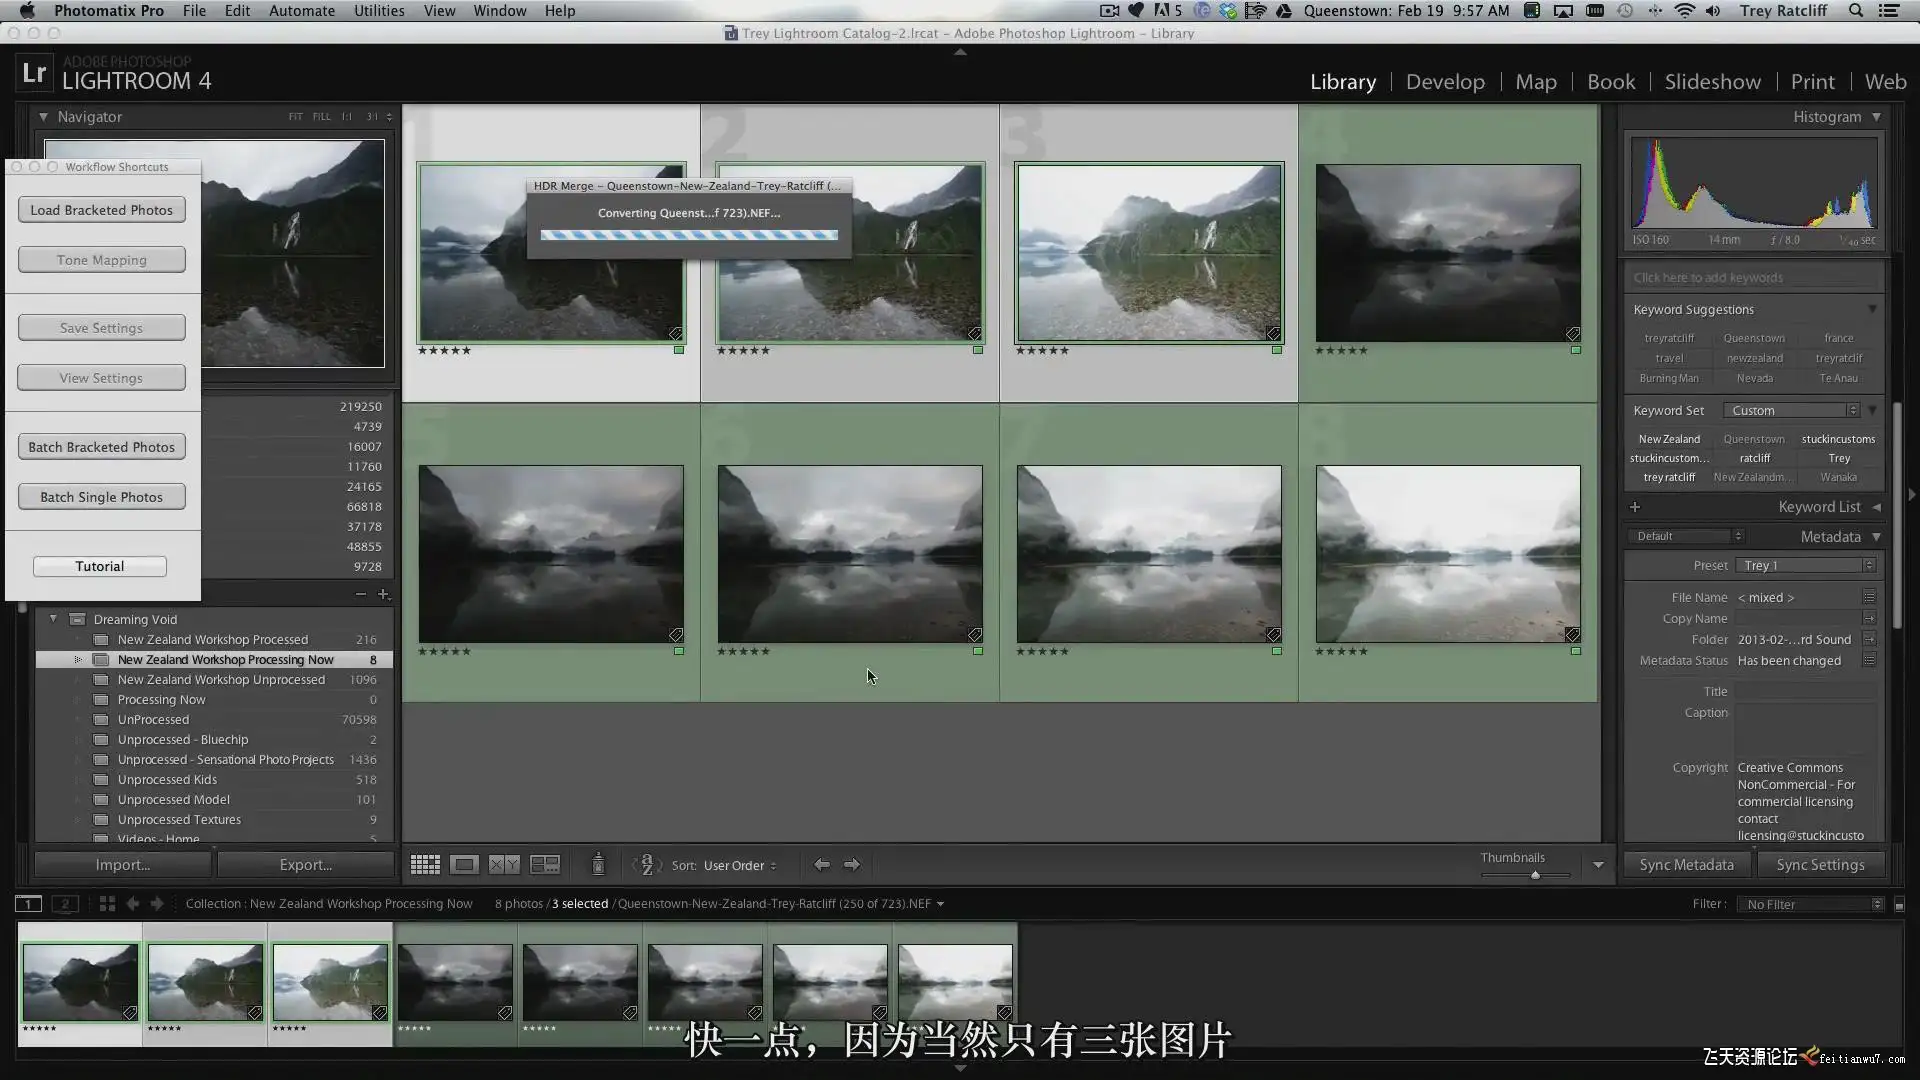This screenshot has width=1920, height=1080.
Task: Adjust the Thumbnails size slider
Action: point(1535,875)
